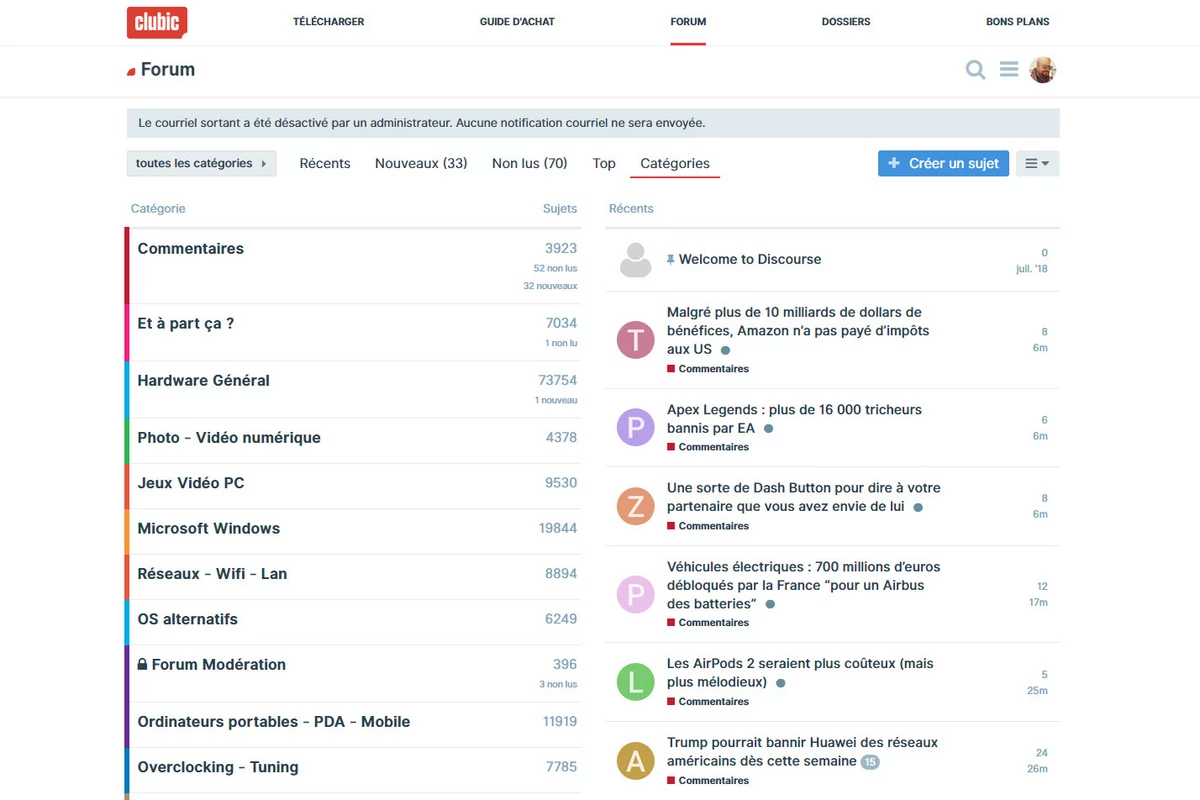Open the Dash Button partenaire topic
This screenshot has height=800, width=1200.
pos(804,497)
